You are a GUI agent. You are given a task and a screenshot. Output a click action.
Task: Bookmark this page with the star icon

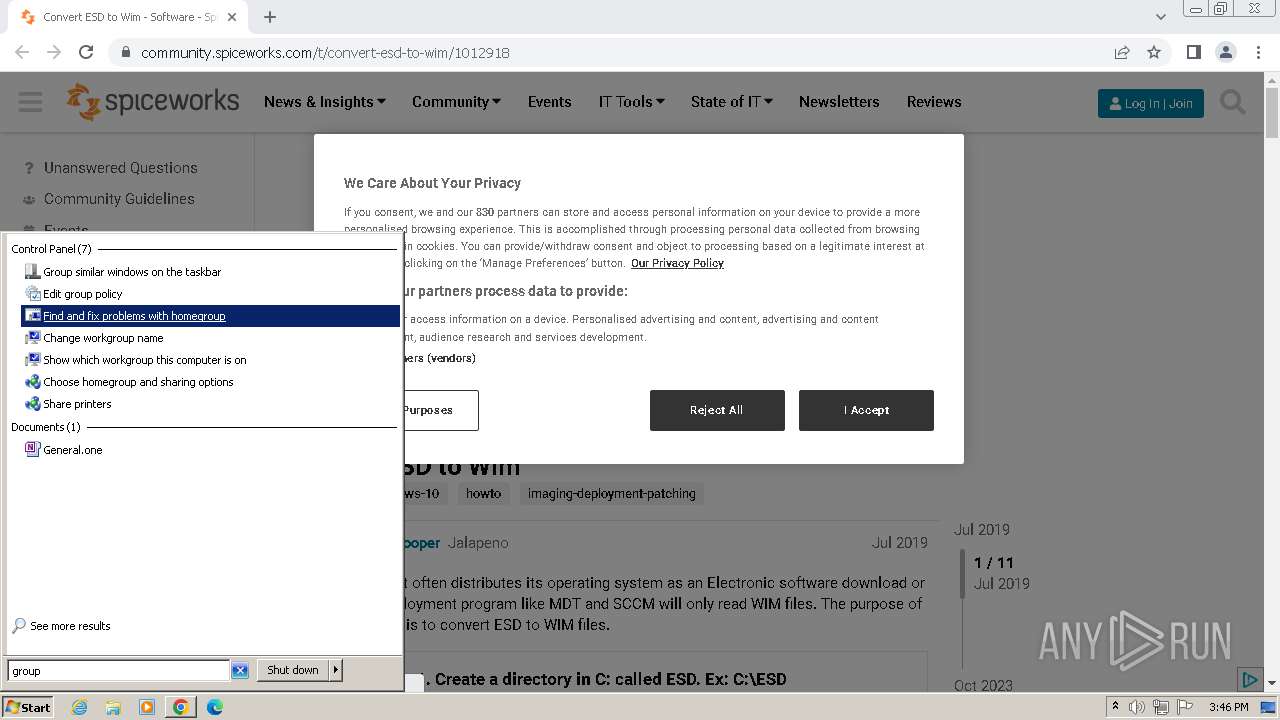1154,52
